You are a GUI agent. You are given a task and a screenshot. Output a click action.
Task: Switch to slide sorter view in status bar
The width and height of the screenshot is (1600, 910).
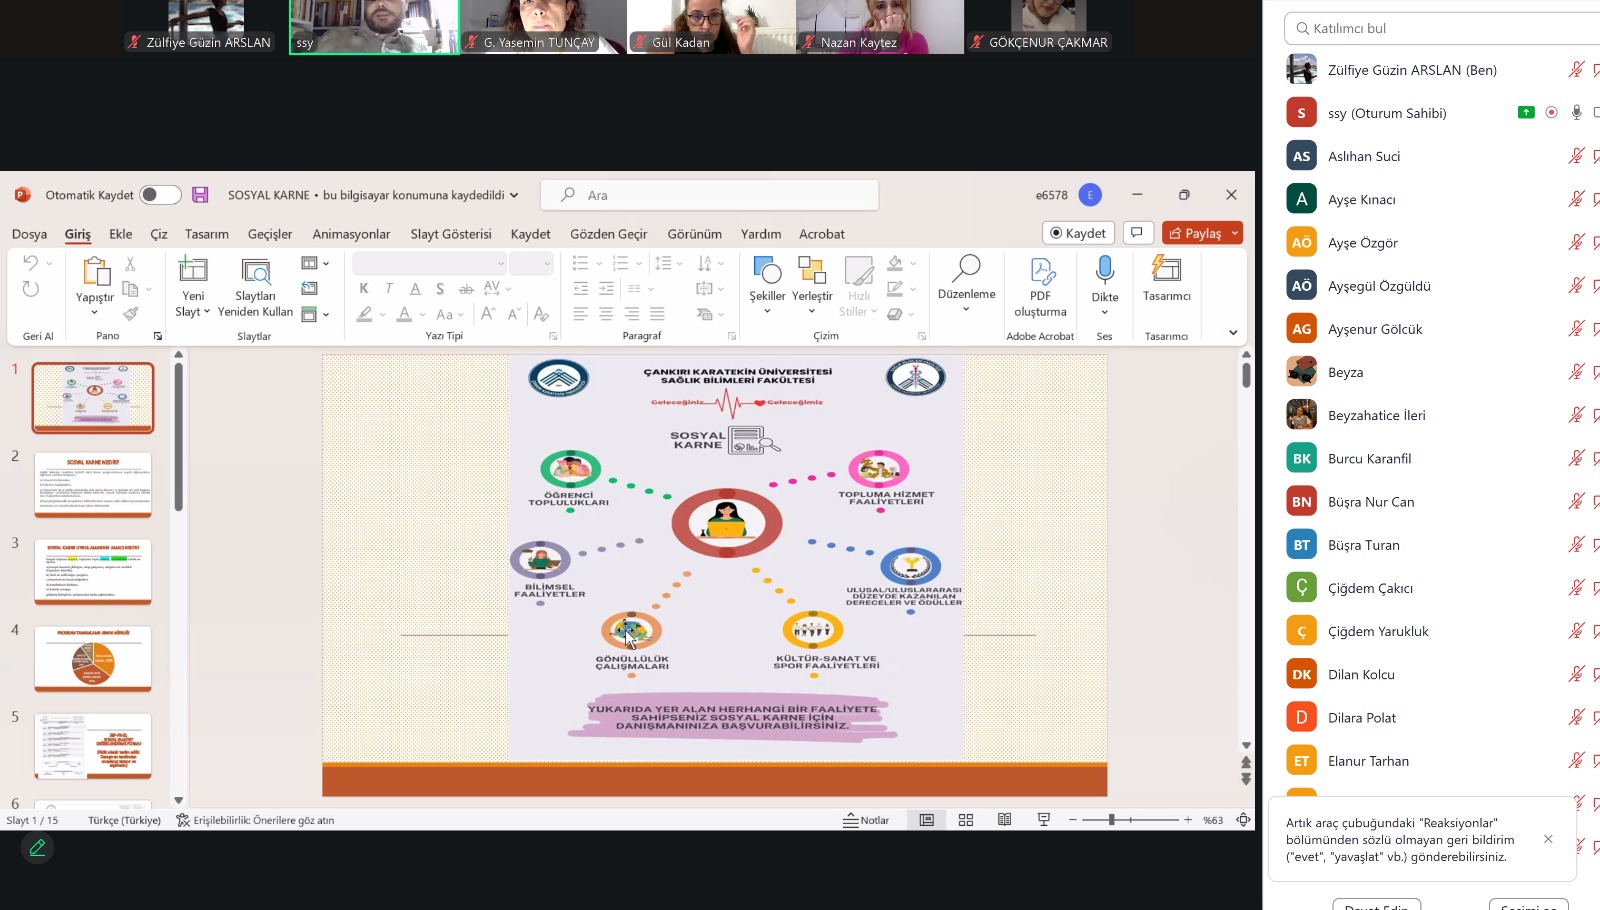click(965, 820)
